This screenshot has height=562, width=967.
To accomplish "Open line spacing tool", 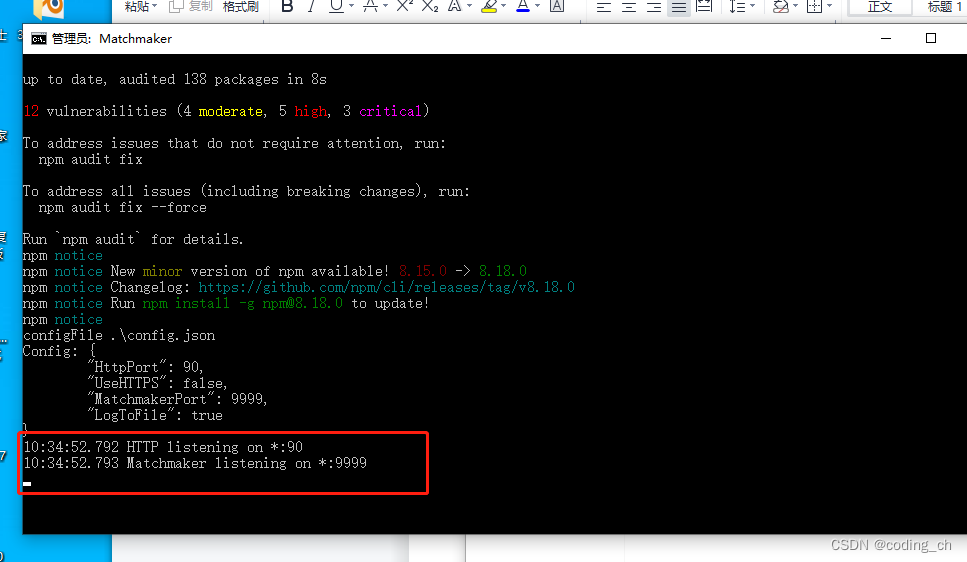I will point(737,7).
